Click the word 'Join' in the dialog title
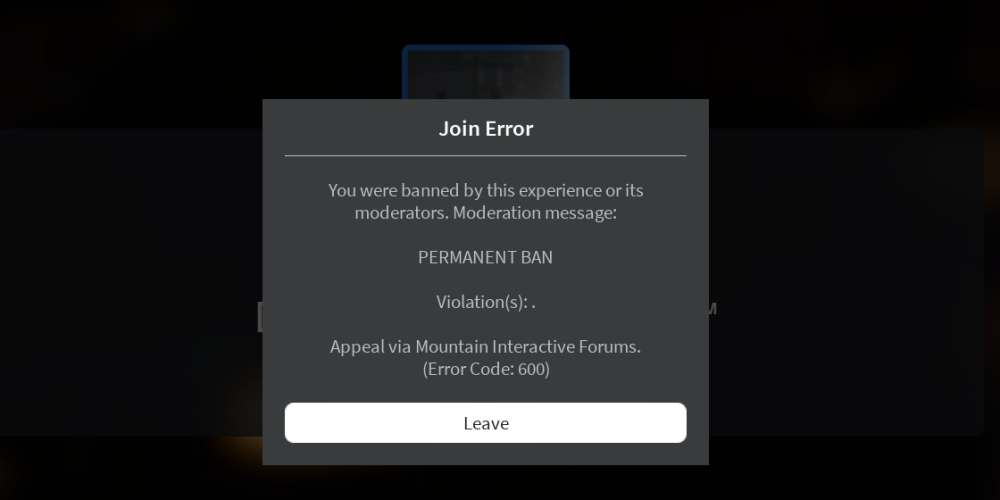Screen dimensions: 1000x500 point(458,129)
